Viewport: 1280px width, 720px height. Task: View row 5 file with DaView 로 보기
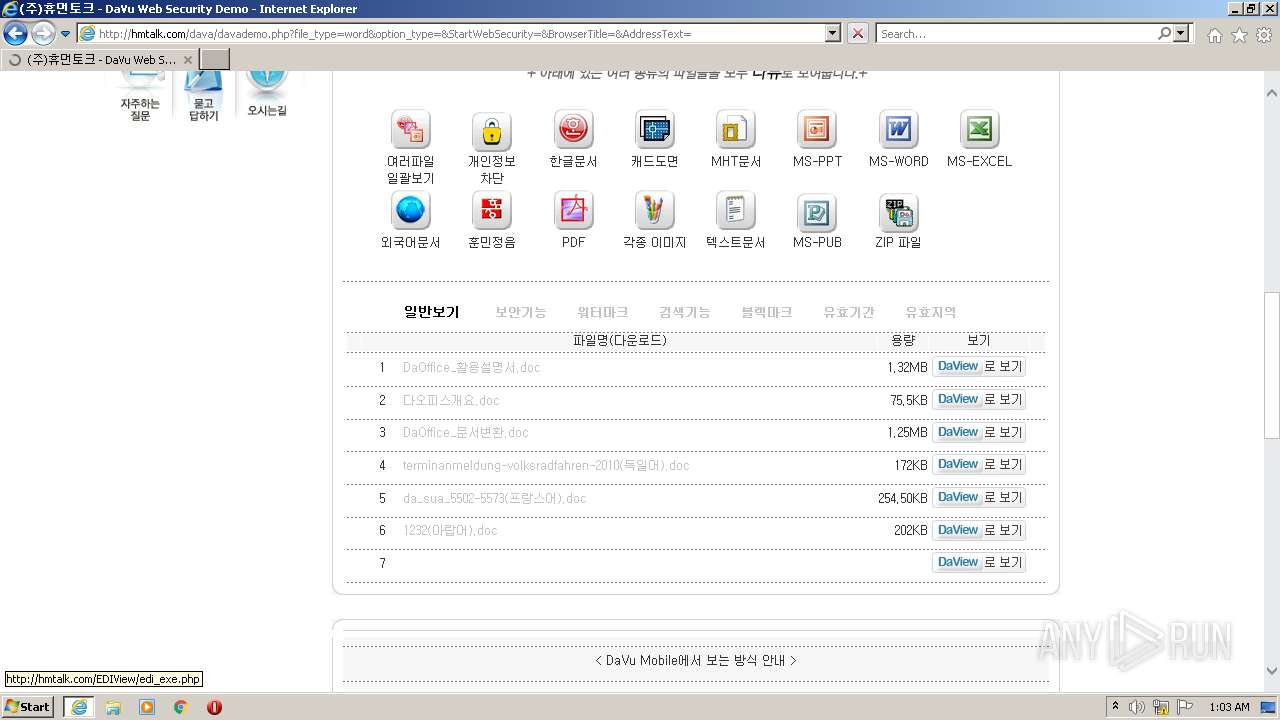(979, 498)
